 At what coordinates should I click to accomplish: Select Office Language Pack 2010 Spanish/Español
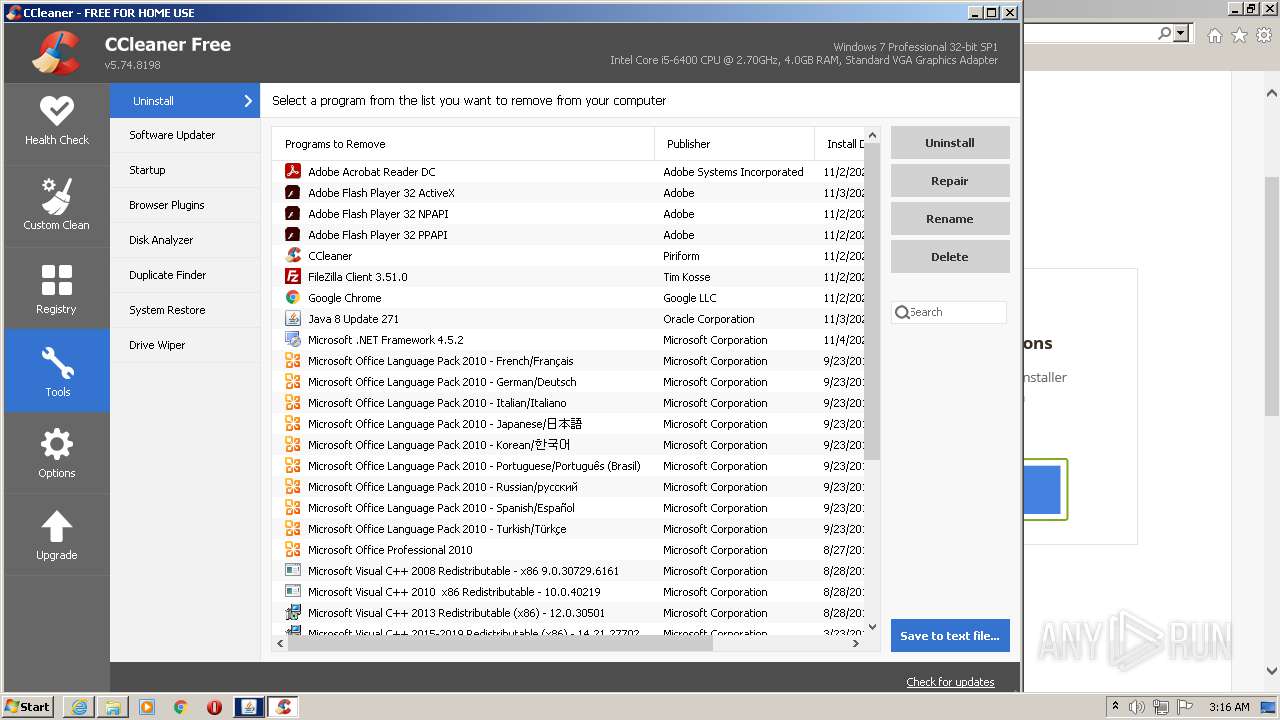568,507
